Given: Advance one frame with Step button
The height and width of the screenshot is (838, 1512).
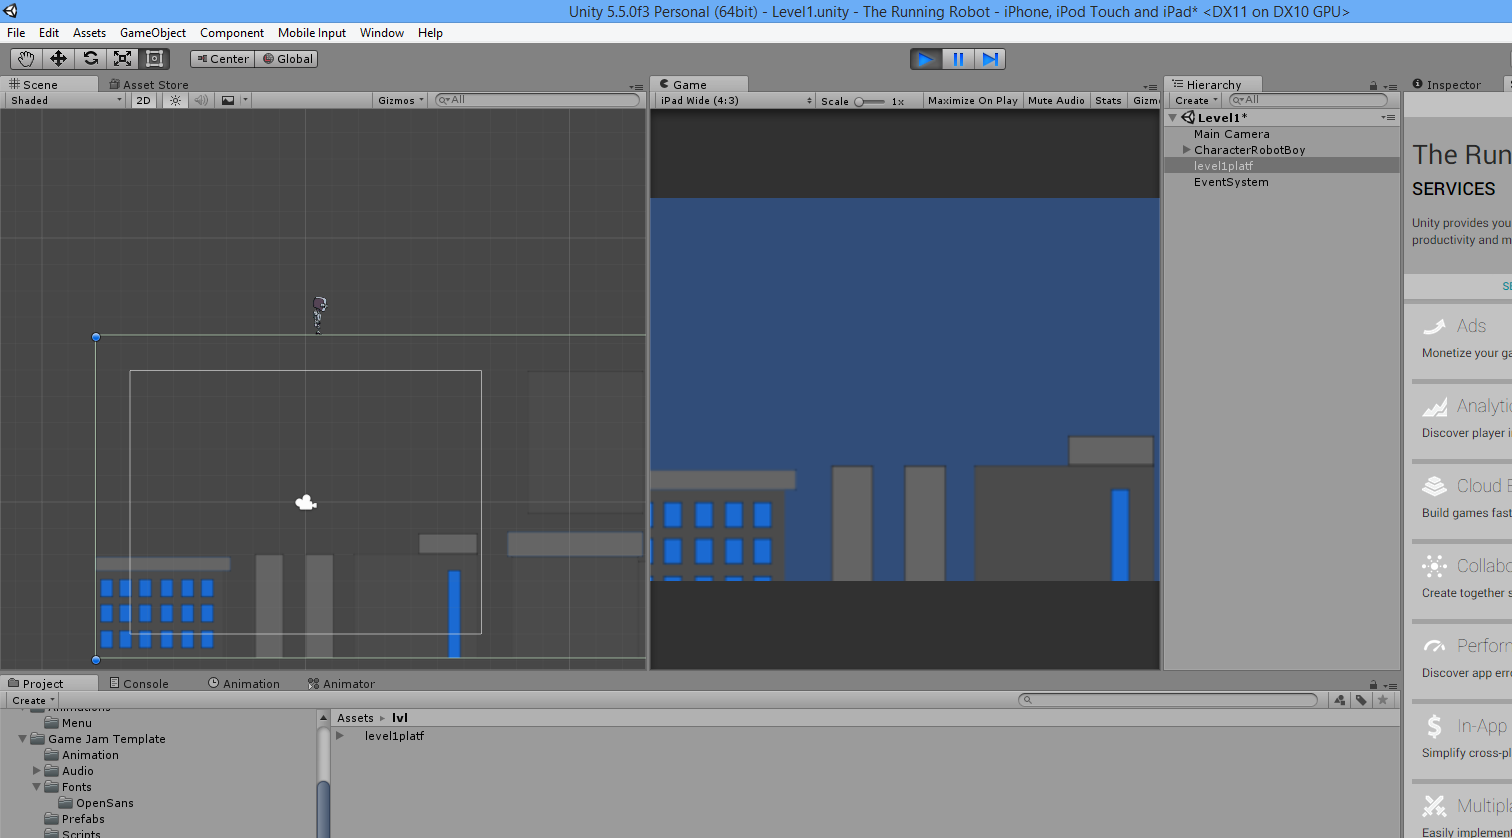Looking at the screenshot, I should tap(990, 59).
